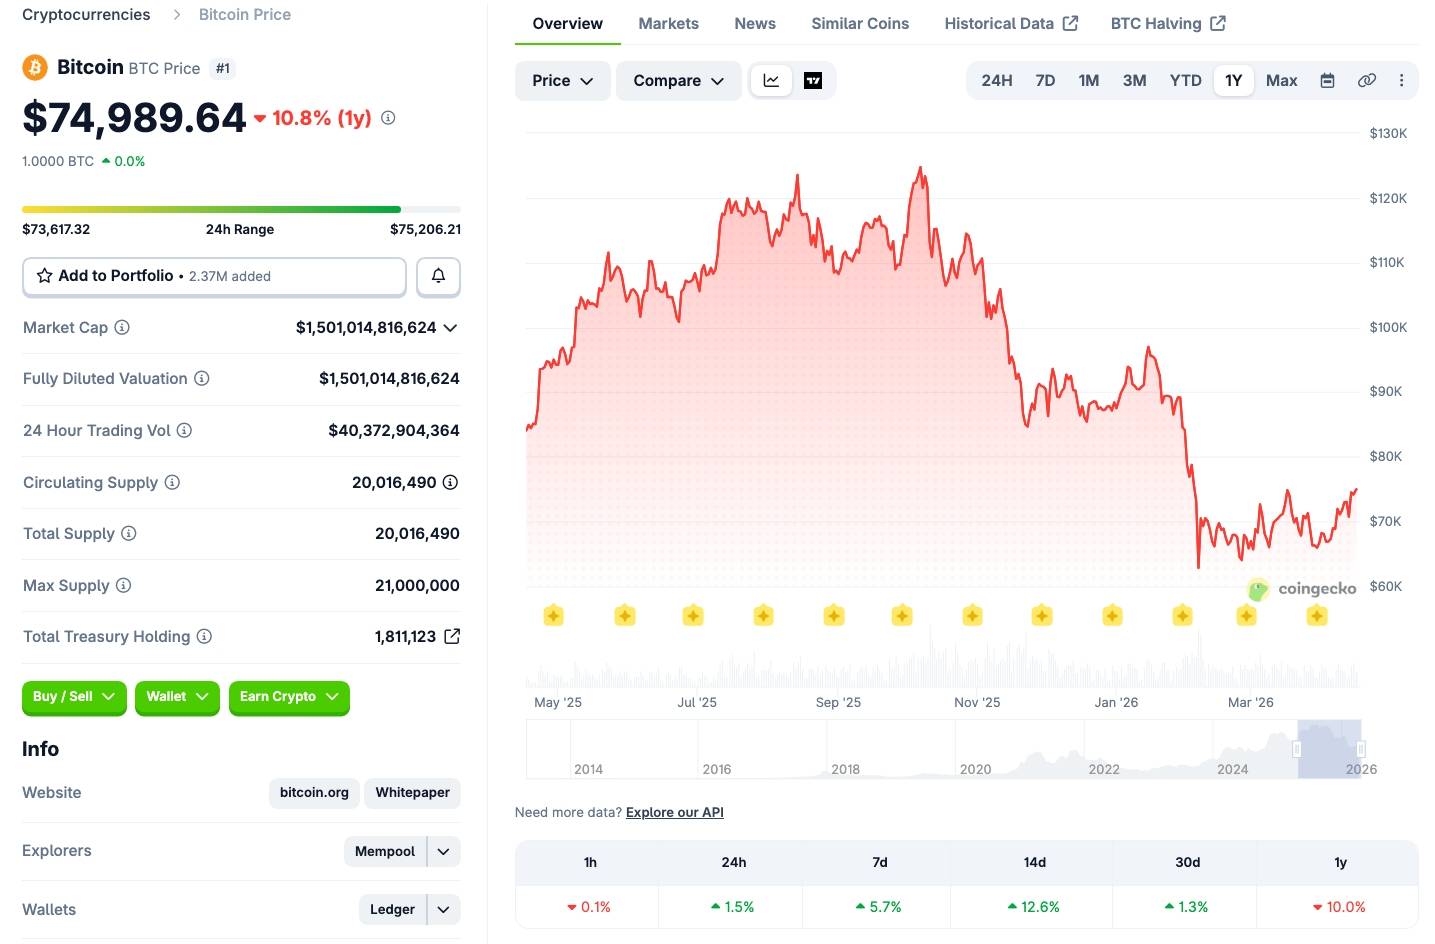Click the Buy / Sell button

[x=73, y=697]
